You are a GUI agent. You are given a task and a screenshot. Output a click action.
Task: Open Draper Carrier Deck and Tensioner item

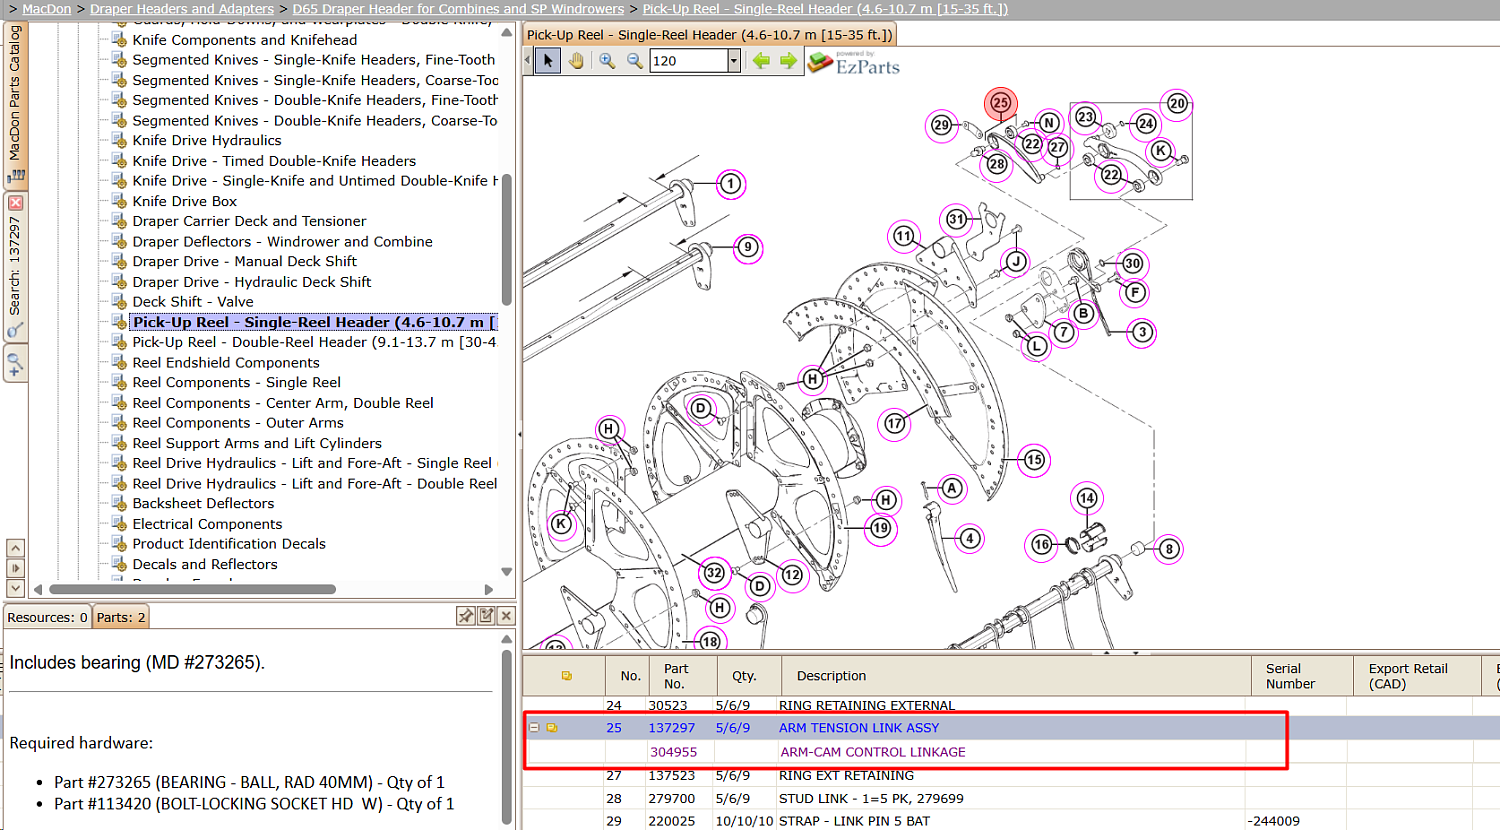point(249,221)
